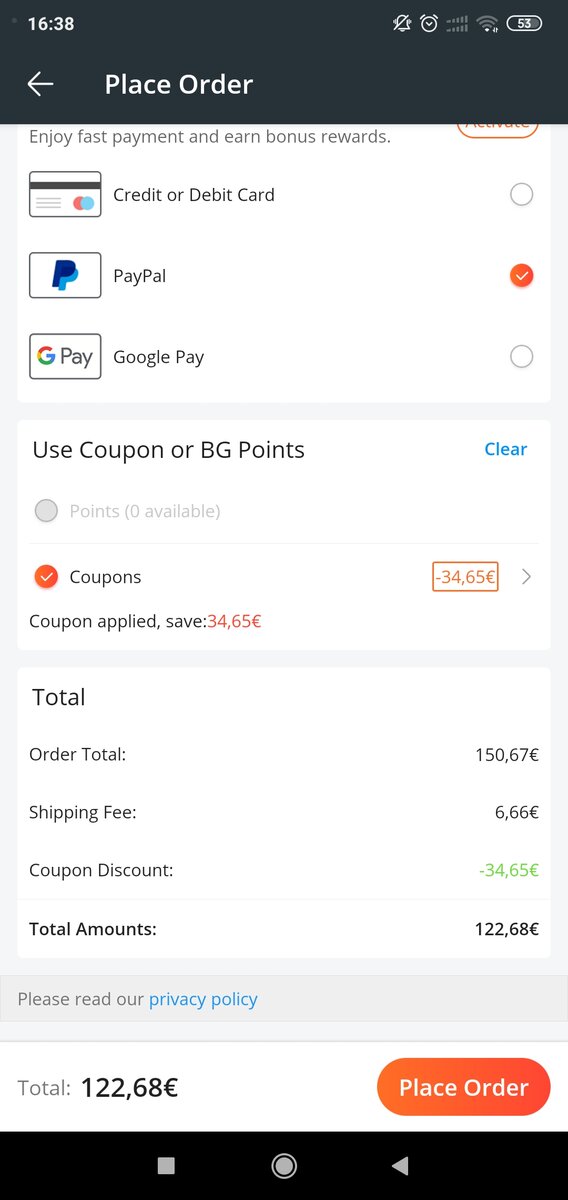Screen dimensions: 568x1200
Task: Open the privacy policy link
Action: (x=203, y=999)
